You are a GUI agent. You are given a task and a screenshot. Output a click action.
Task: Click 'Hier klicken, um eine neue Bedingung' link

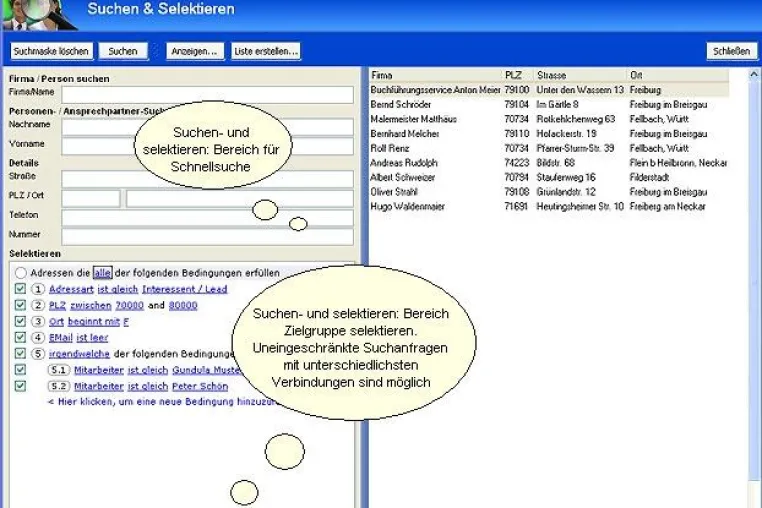coord(163,402)
